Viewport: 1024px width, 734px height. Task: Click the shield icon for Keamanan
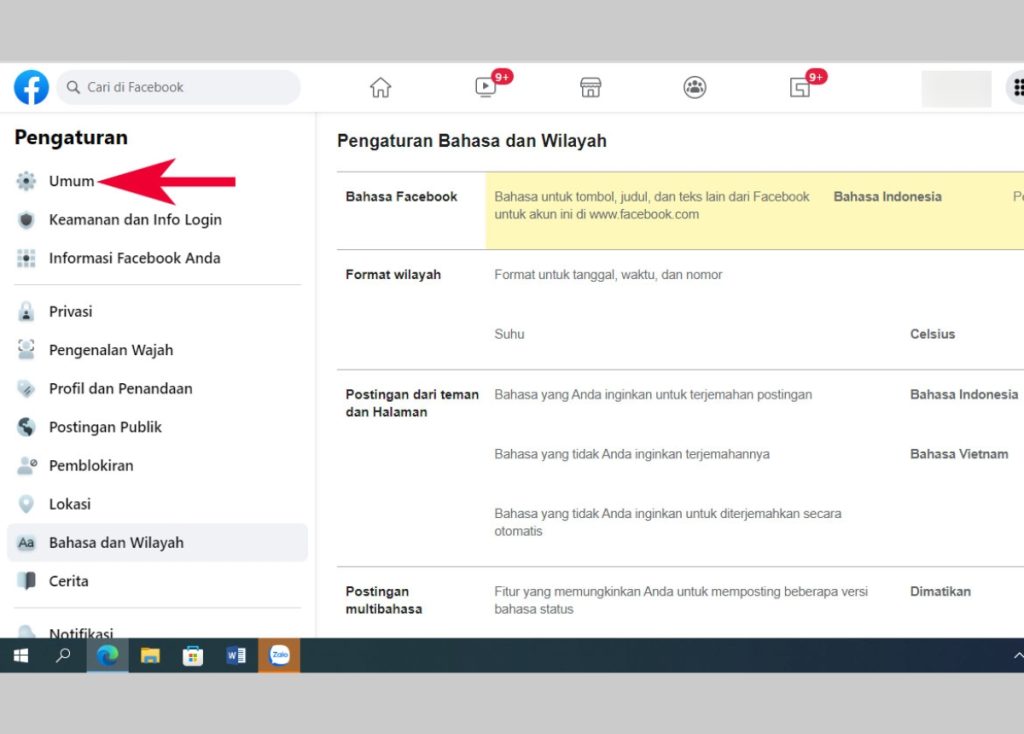pyautogui.click(x=26, y=219)
